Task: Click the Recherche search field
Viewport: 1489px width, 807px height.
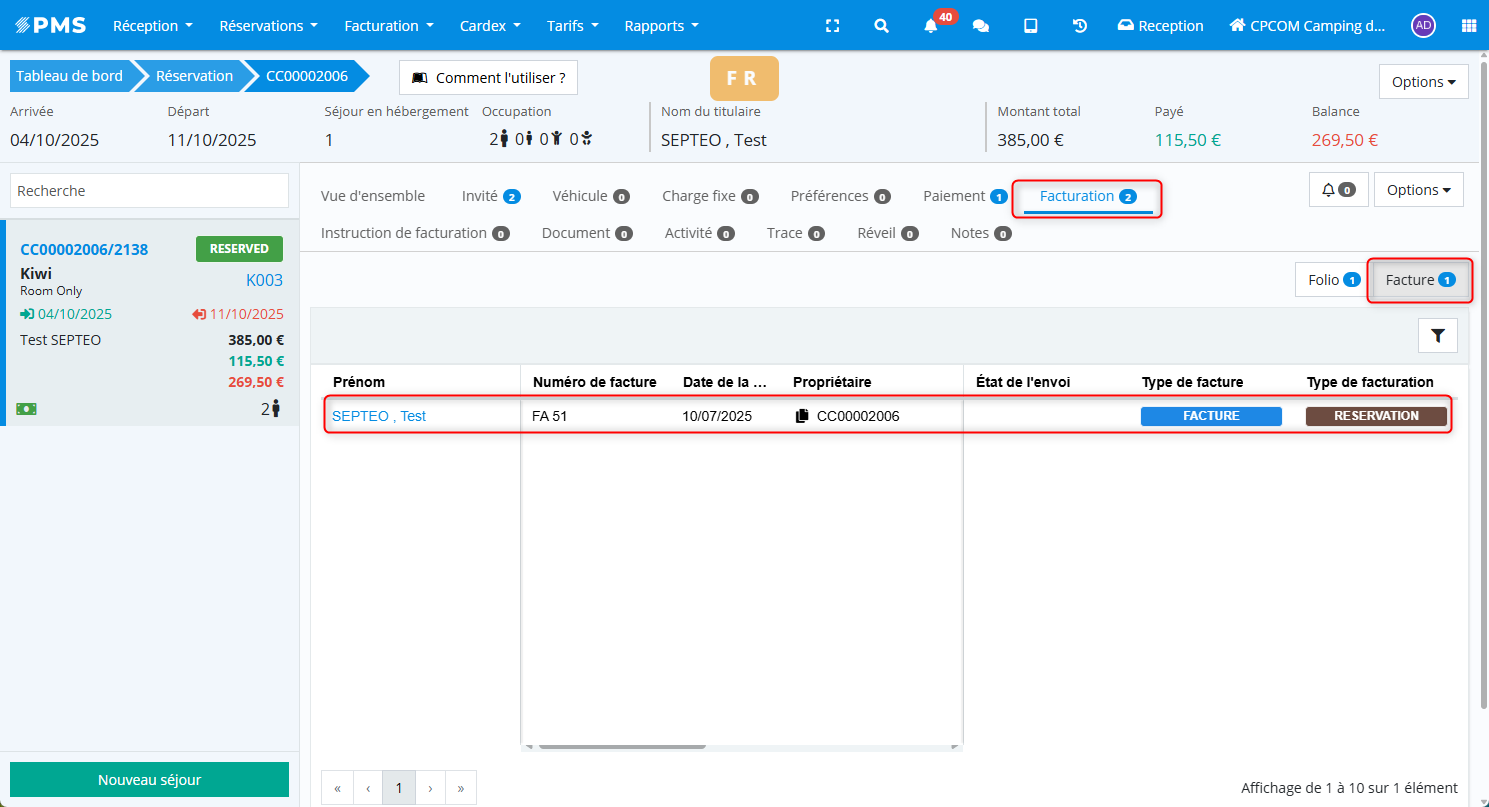Action: coord(149,190)
